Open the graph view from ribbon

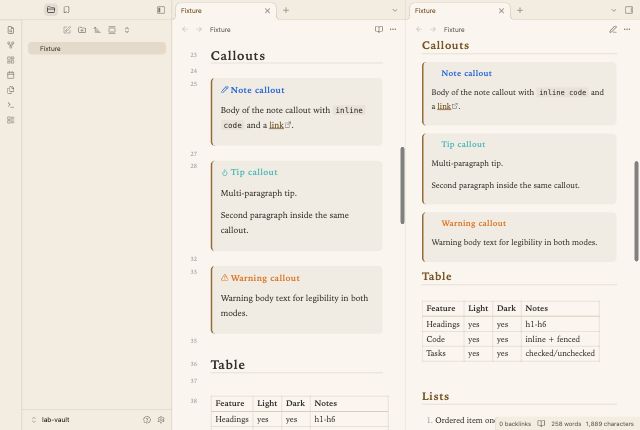pos(11,45)
